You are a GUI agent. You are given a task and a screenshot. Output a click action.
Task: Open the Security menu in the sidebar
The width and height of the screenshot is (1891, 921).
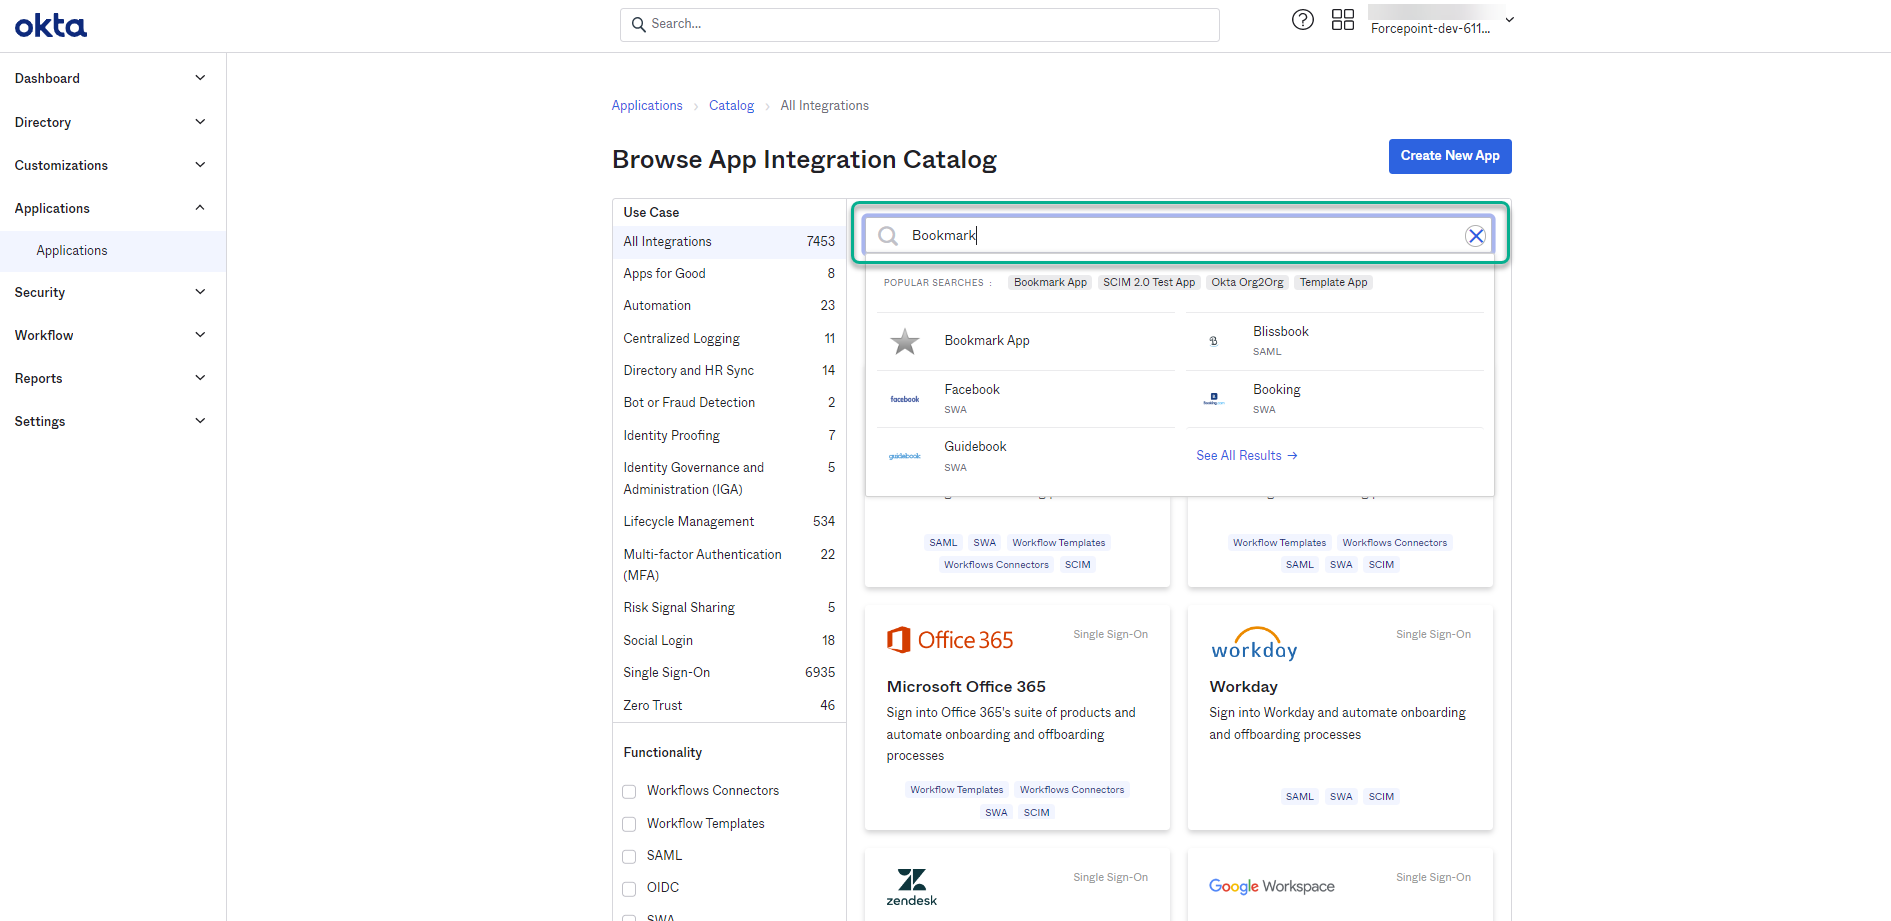pos(110,292)
